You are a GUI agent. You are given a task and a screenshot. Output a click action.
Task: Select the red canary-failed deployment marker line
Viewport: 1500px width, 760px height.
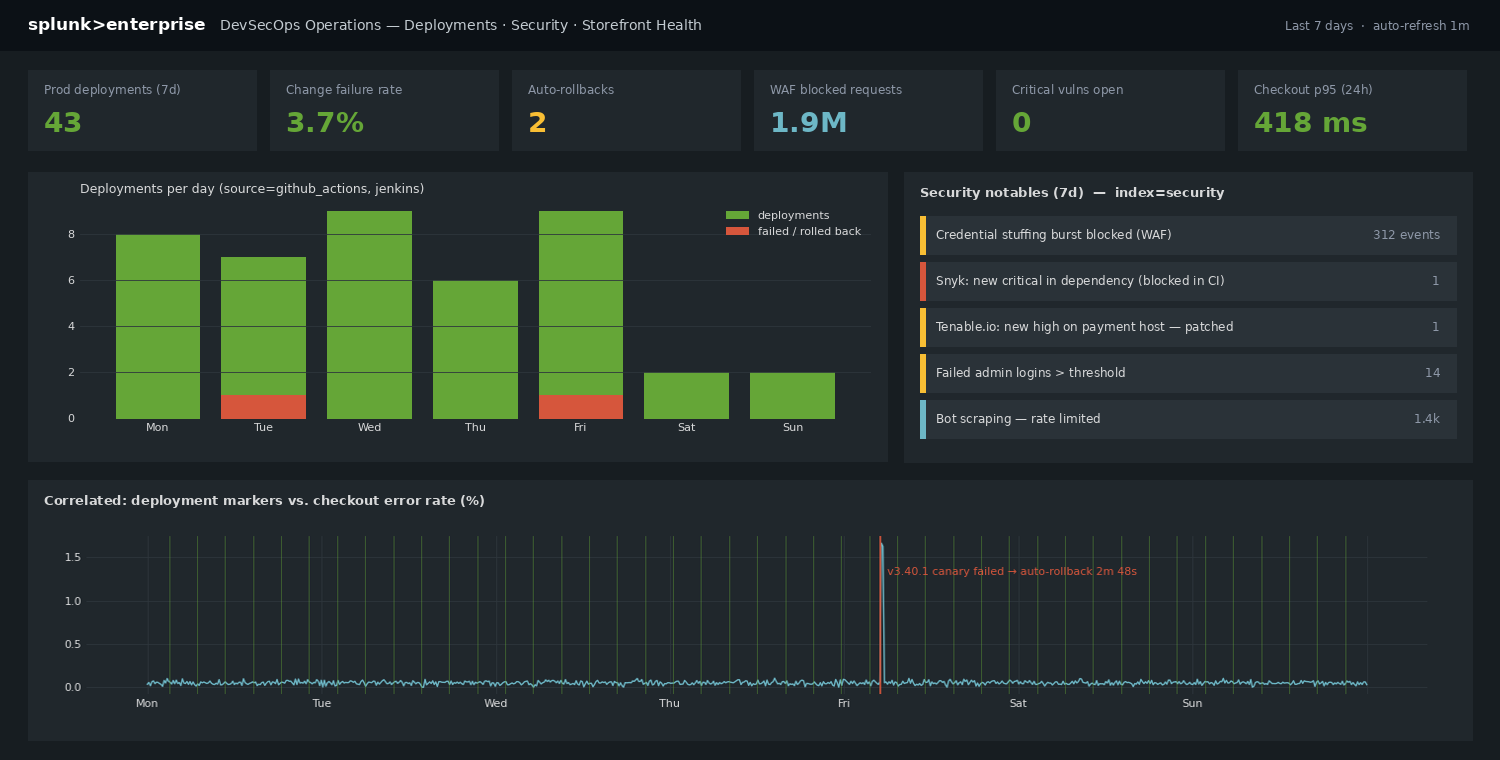click(880, 615)
